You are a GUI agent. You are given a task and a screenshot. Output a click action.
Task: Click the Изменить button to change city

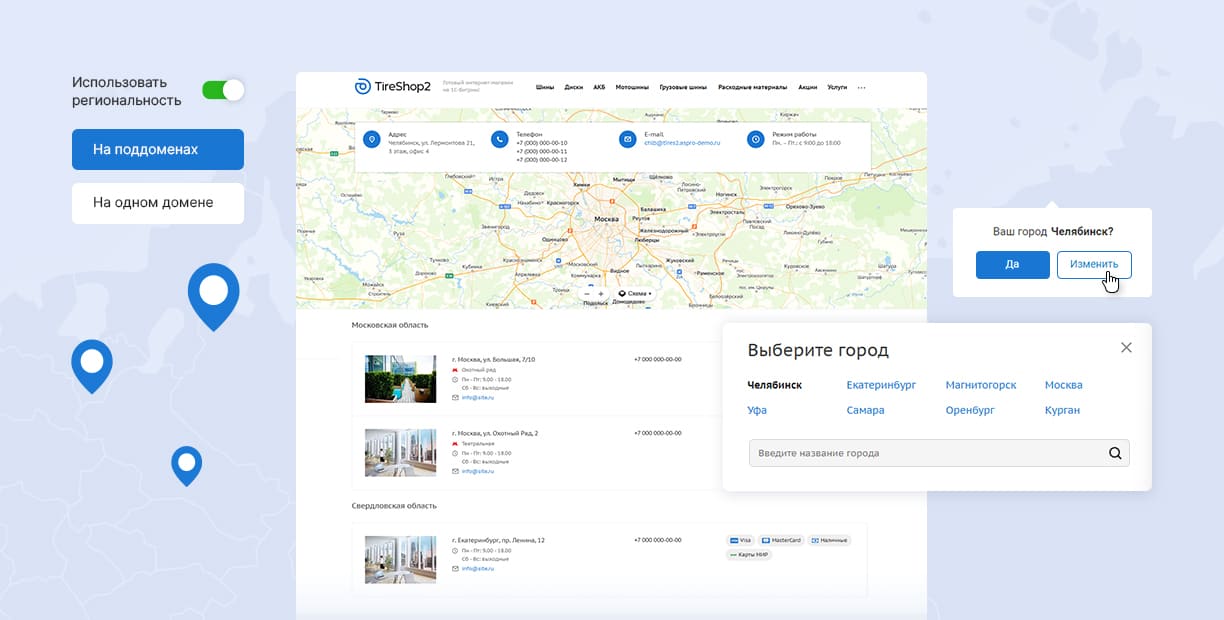[x=1094, y=264]
